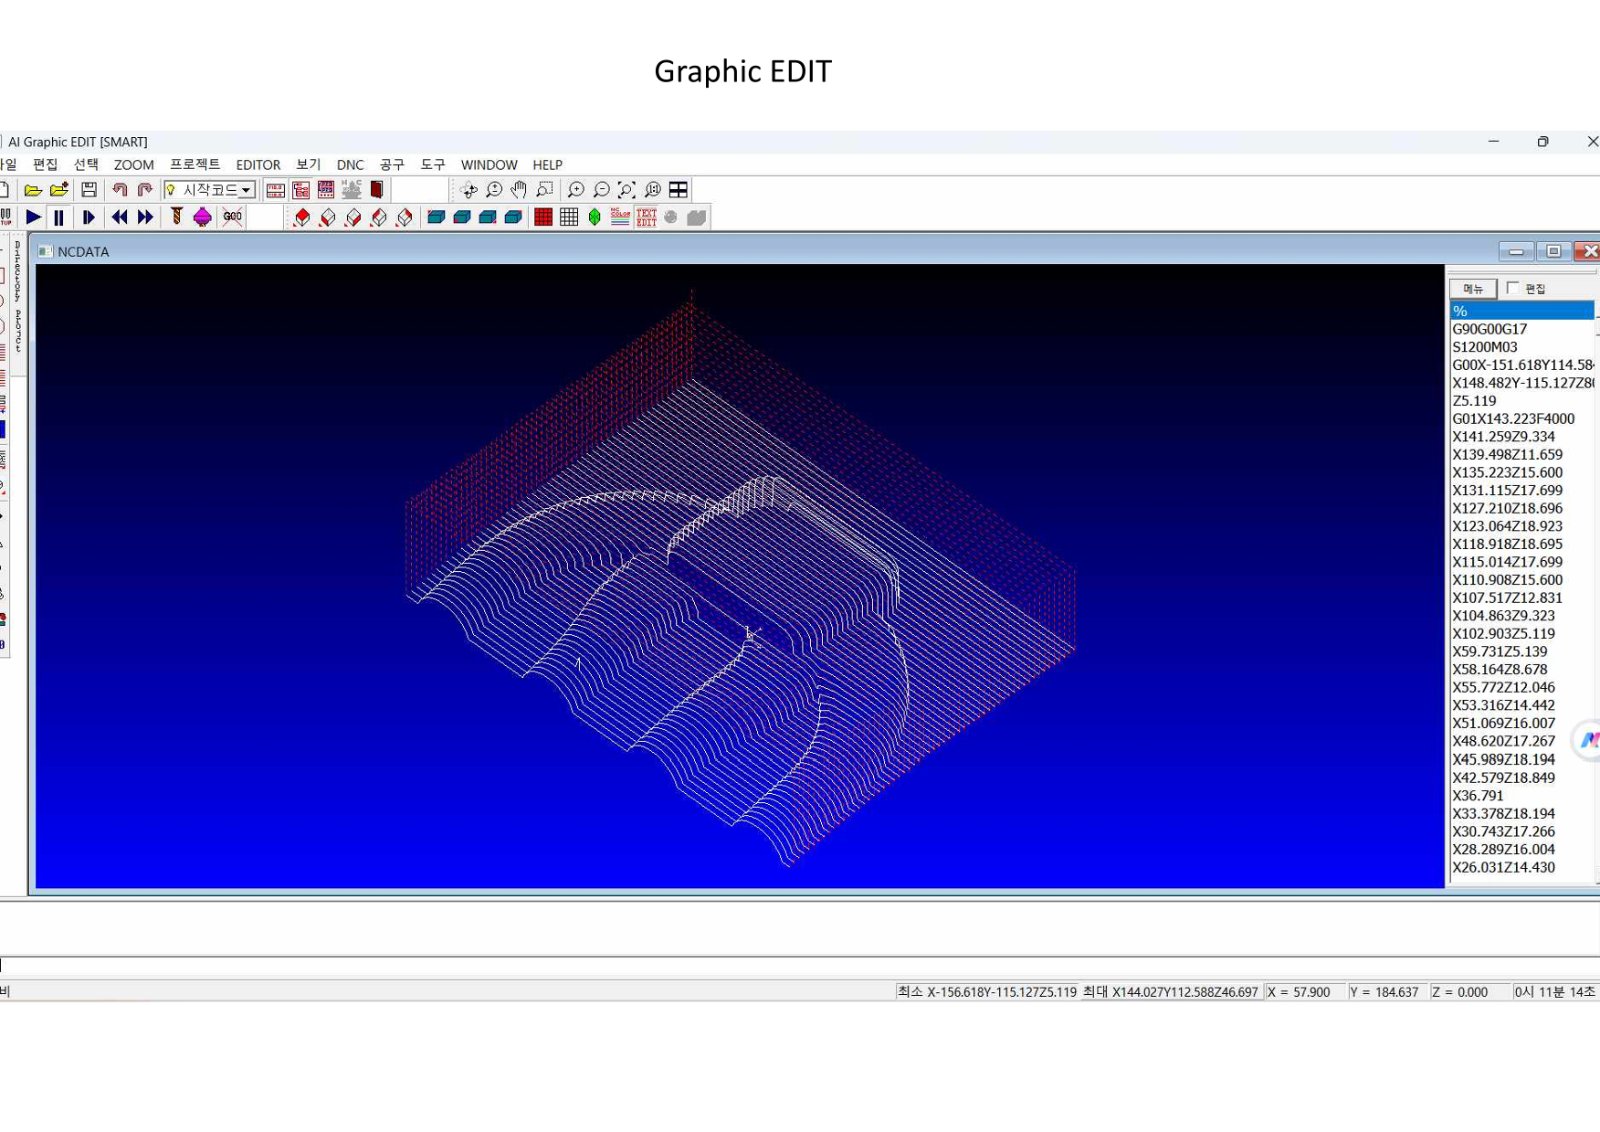Rewind the simulation
Image resolution: width=1600 pixels, height=1132 pixels.
[x=119, y=217]
